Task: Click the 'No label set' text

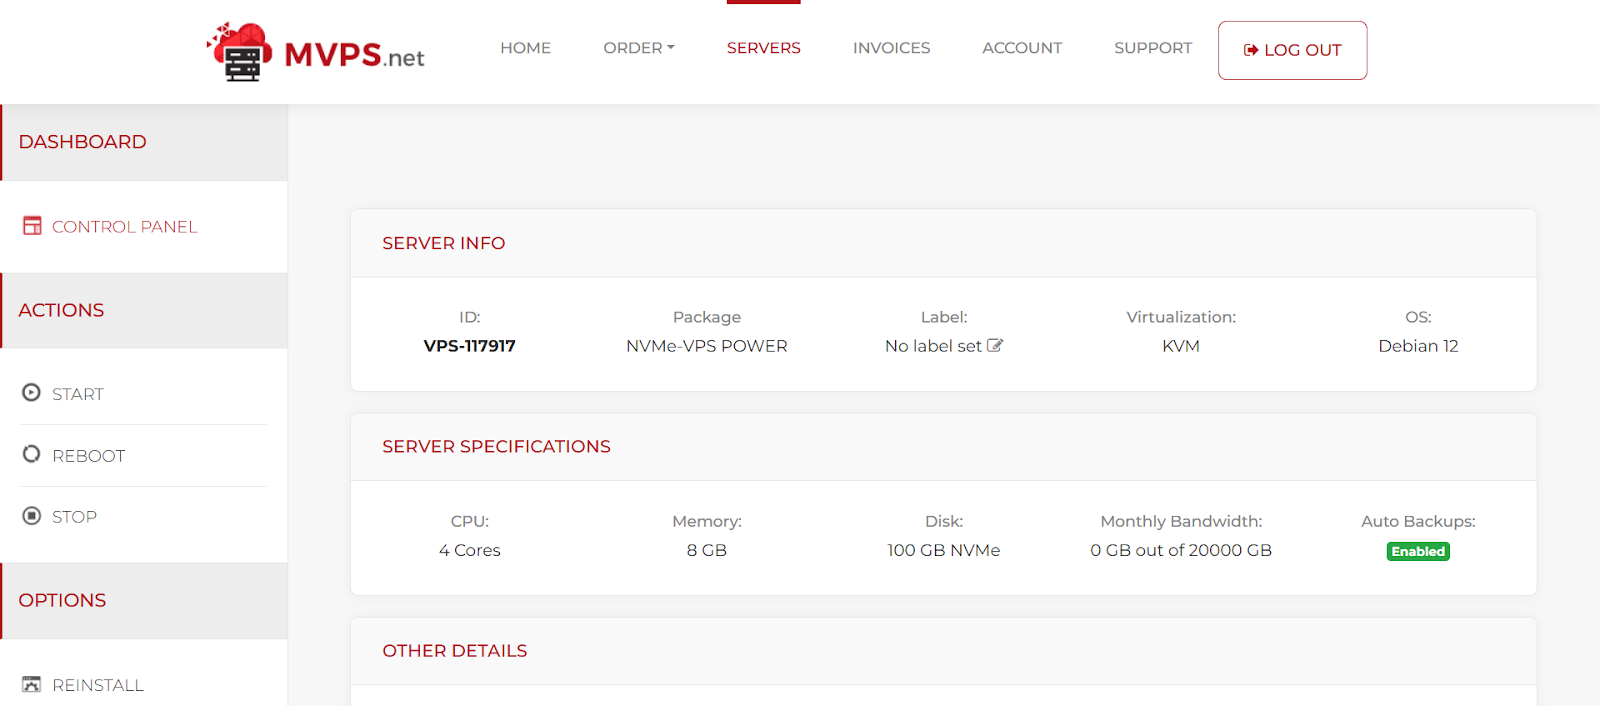Action: (x=934, y=346)
